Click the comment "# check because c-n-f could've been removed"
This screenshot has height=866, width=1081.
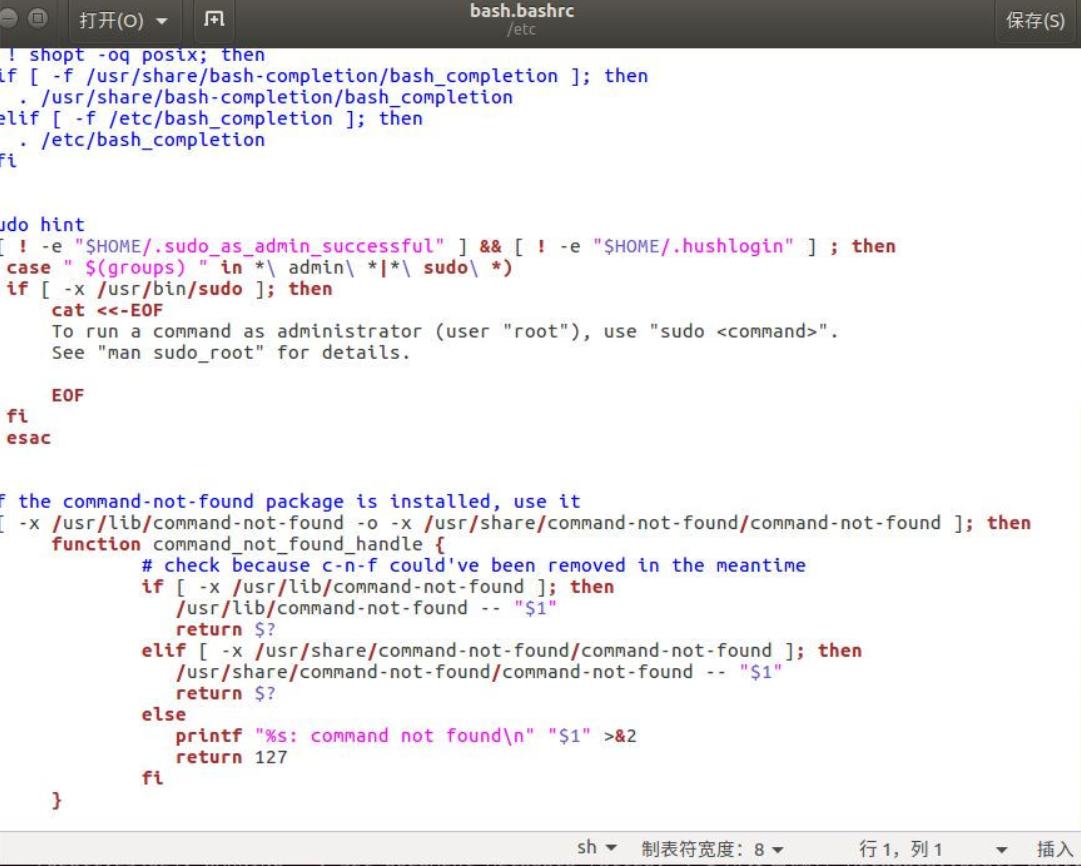474,565
